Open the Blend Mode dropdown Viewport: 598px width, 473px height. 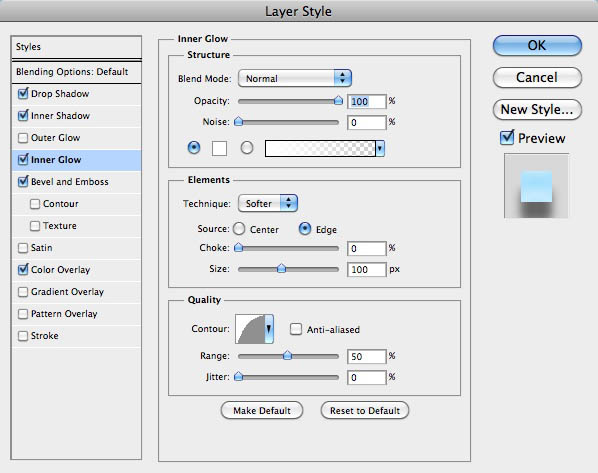tap(294, 79)
